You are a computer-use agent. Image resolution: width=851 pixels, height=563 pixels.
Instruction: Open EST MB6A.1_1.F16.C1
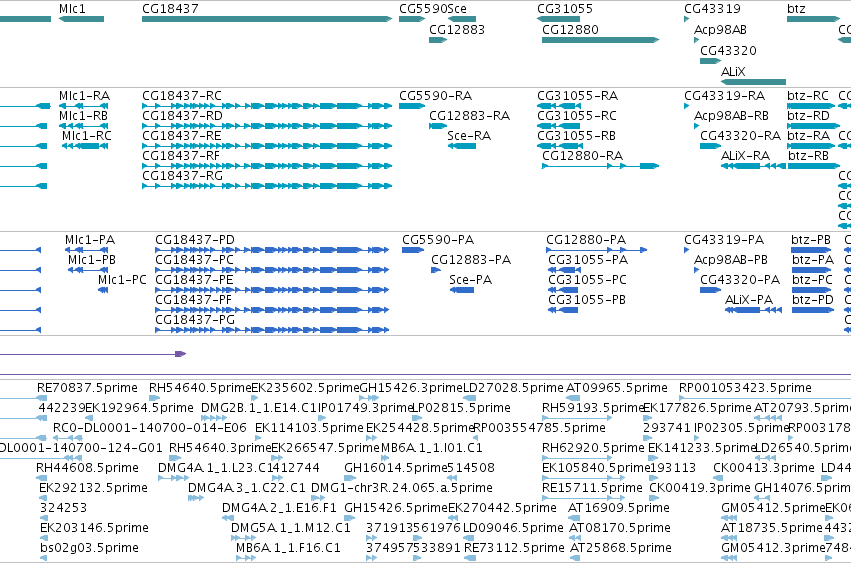288,548
